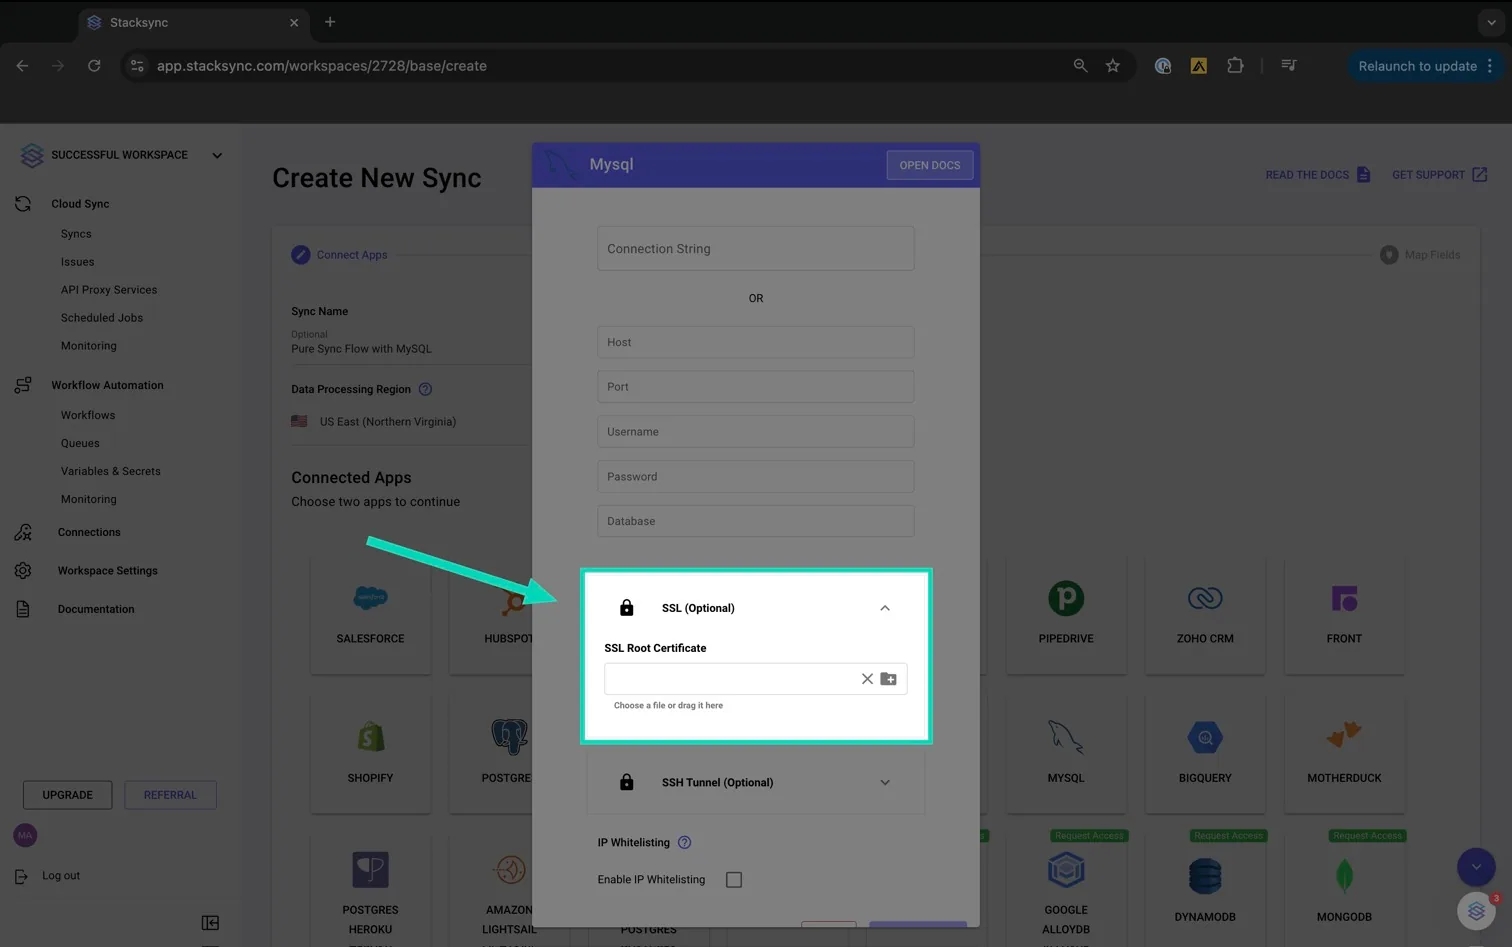The height and width of the screenshot is (947, 1512).
Task: Open the IP Whitelisting help icon
Action: click(684, 842)
